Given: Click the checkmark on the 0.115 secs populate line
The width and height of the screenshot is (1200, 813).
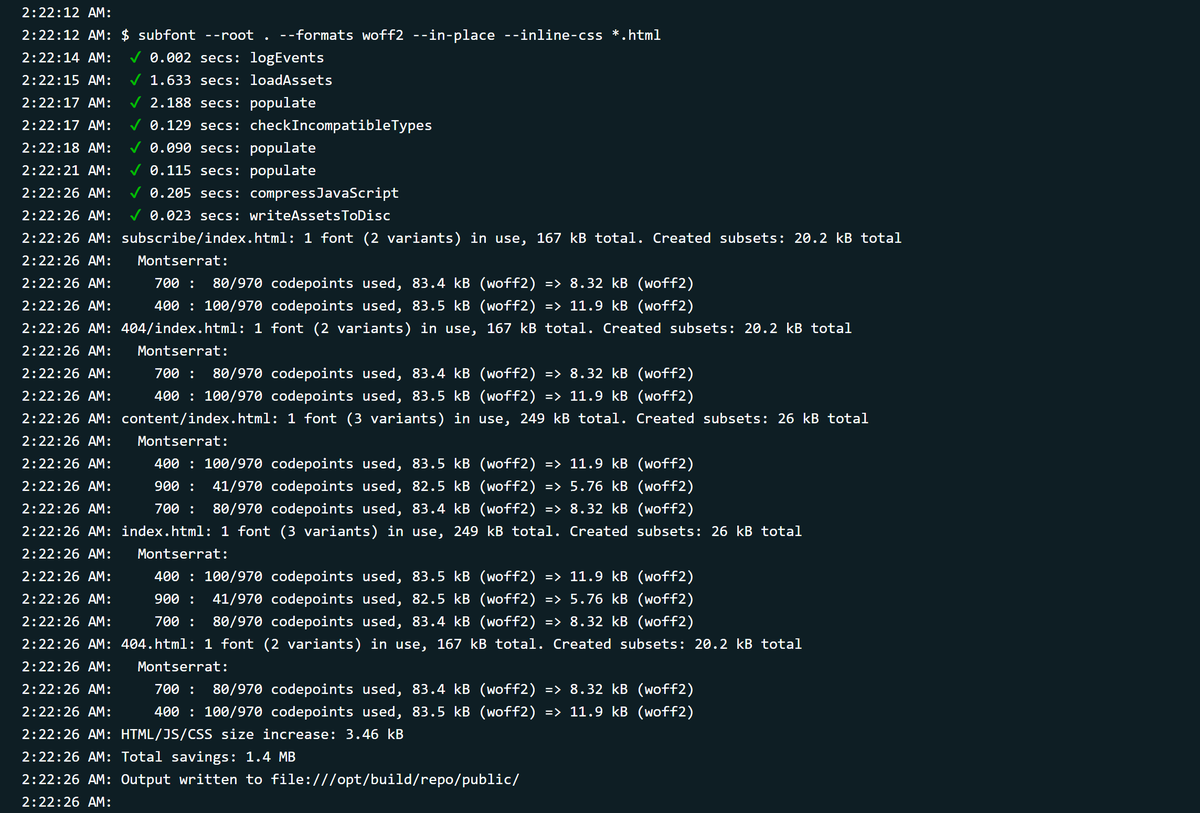Looking at the screenshot, I should pyautogui.click(x=135, y=170).
